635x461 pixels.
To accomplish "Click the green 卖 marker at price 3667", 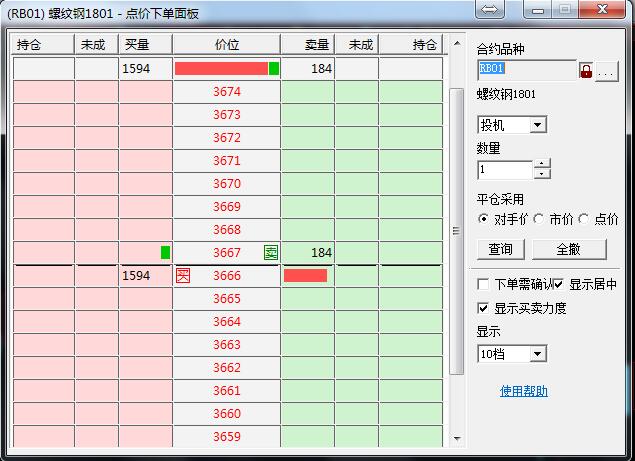I will coord(271,252).
